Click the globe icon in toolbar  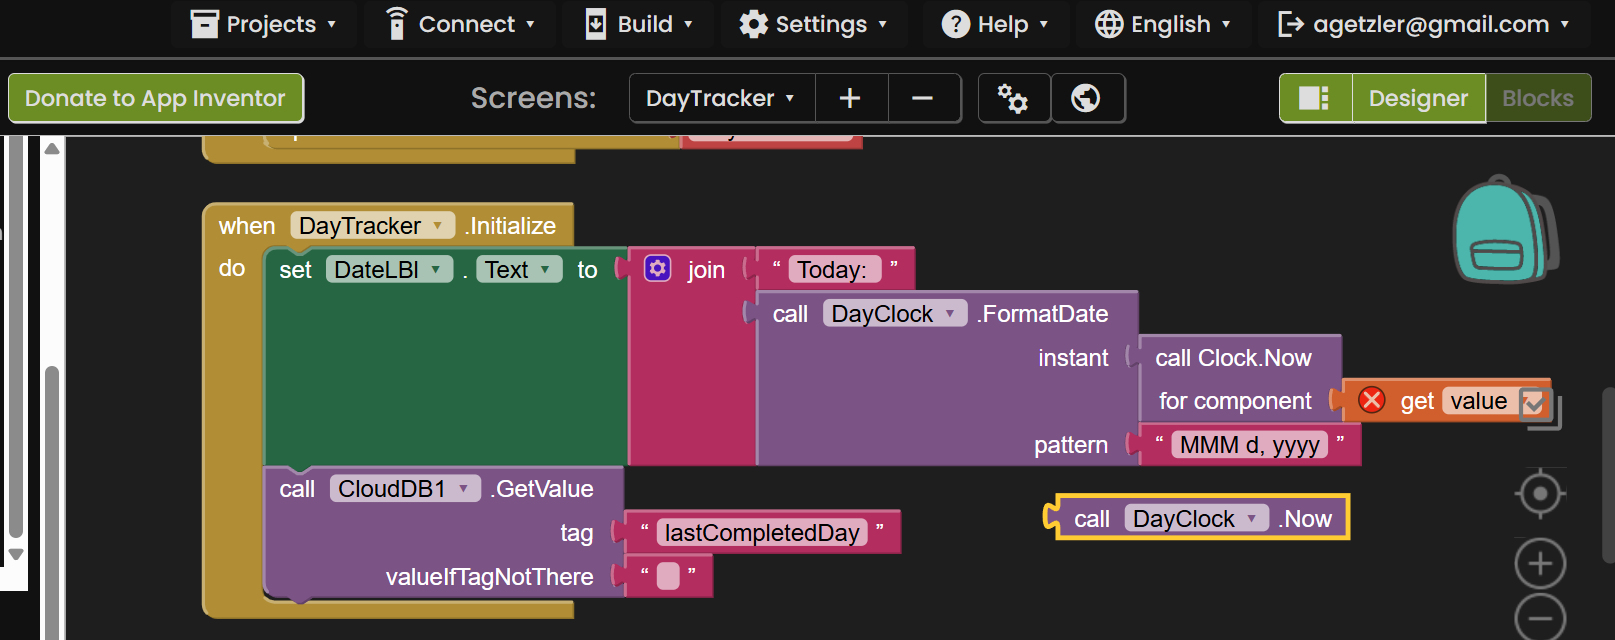1086,98
